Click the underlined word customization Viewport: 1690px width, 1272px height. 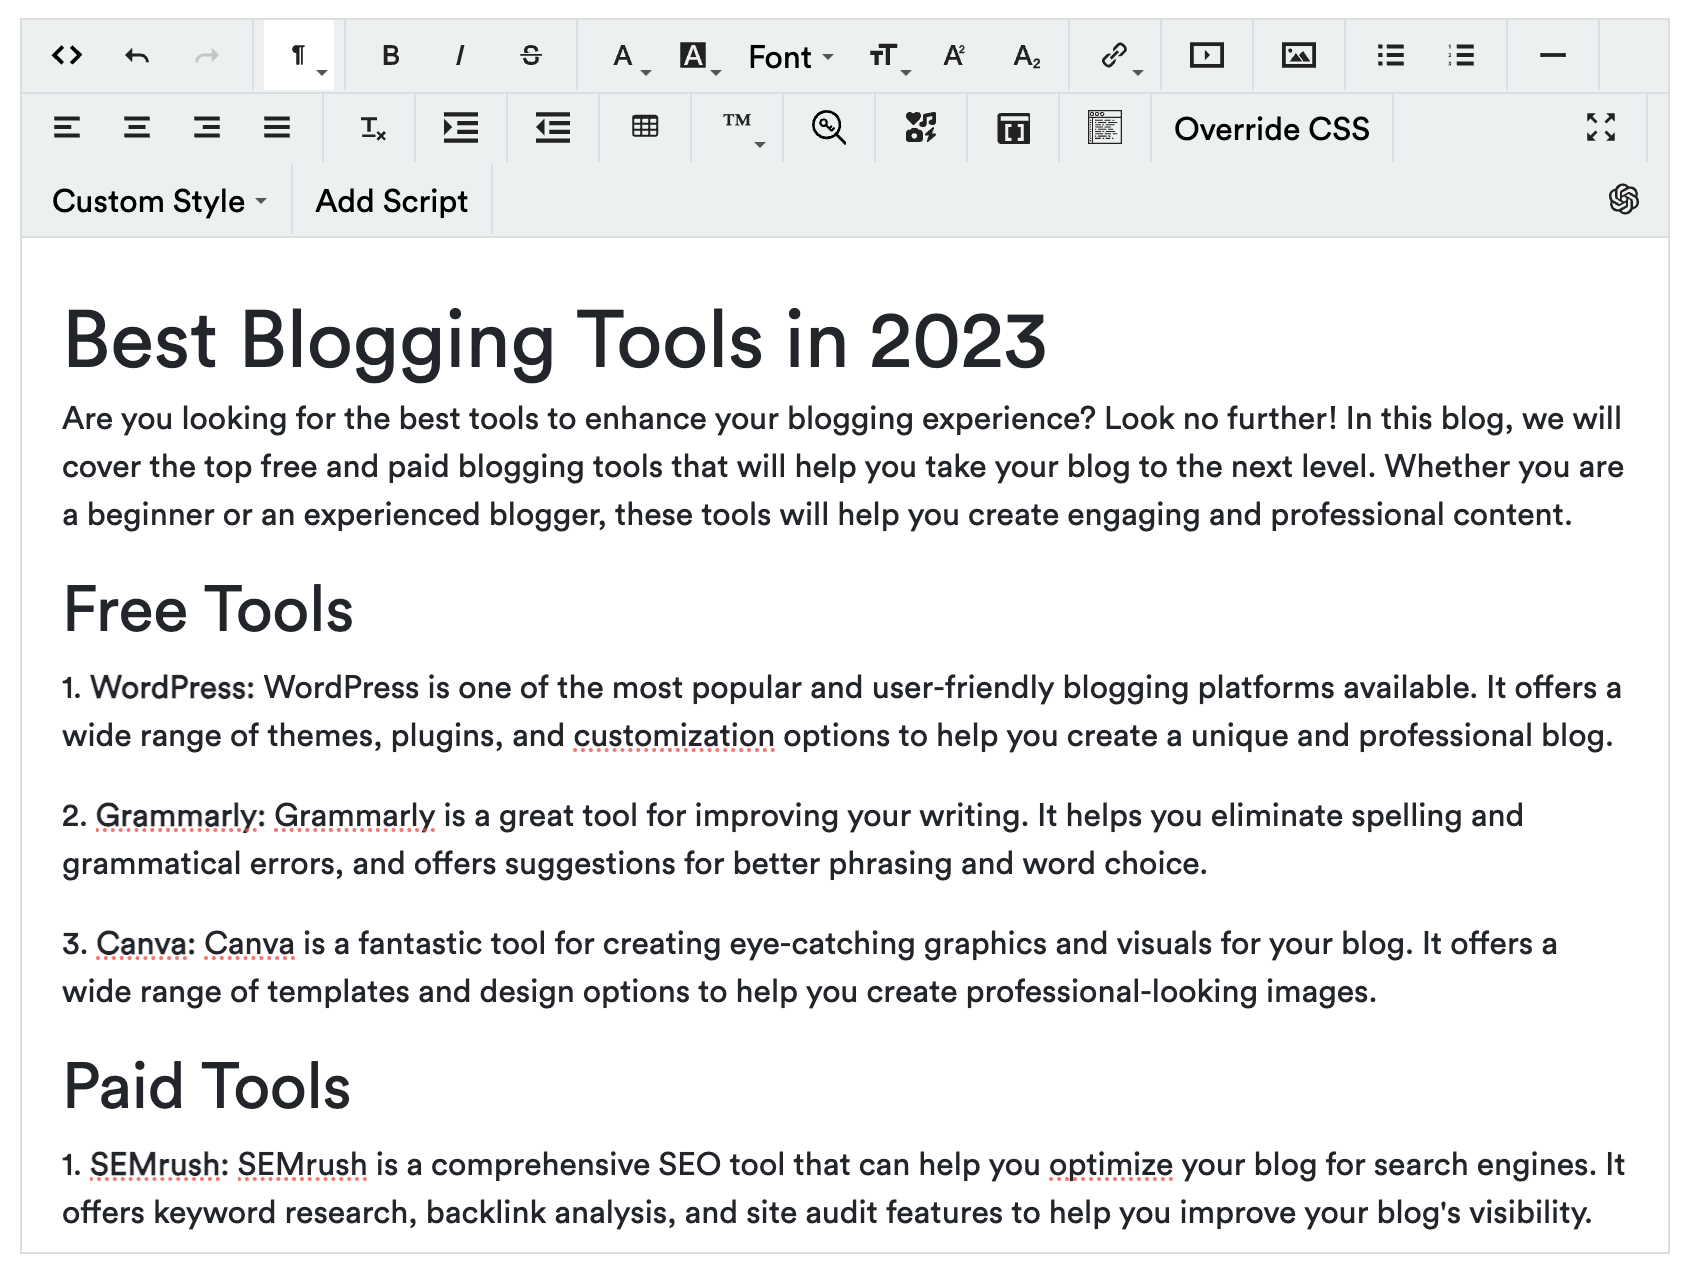[x=674, y=736]
